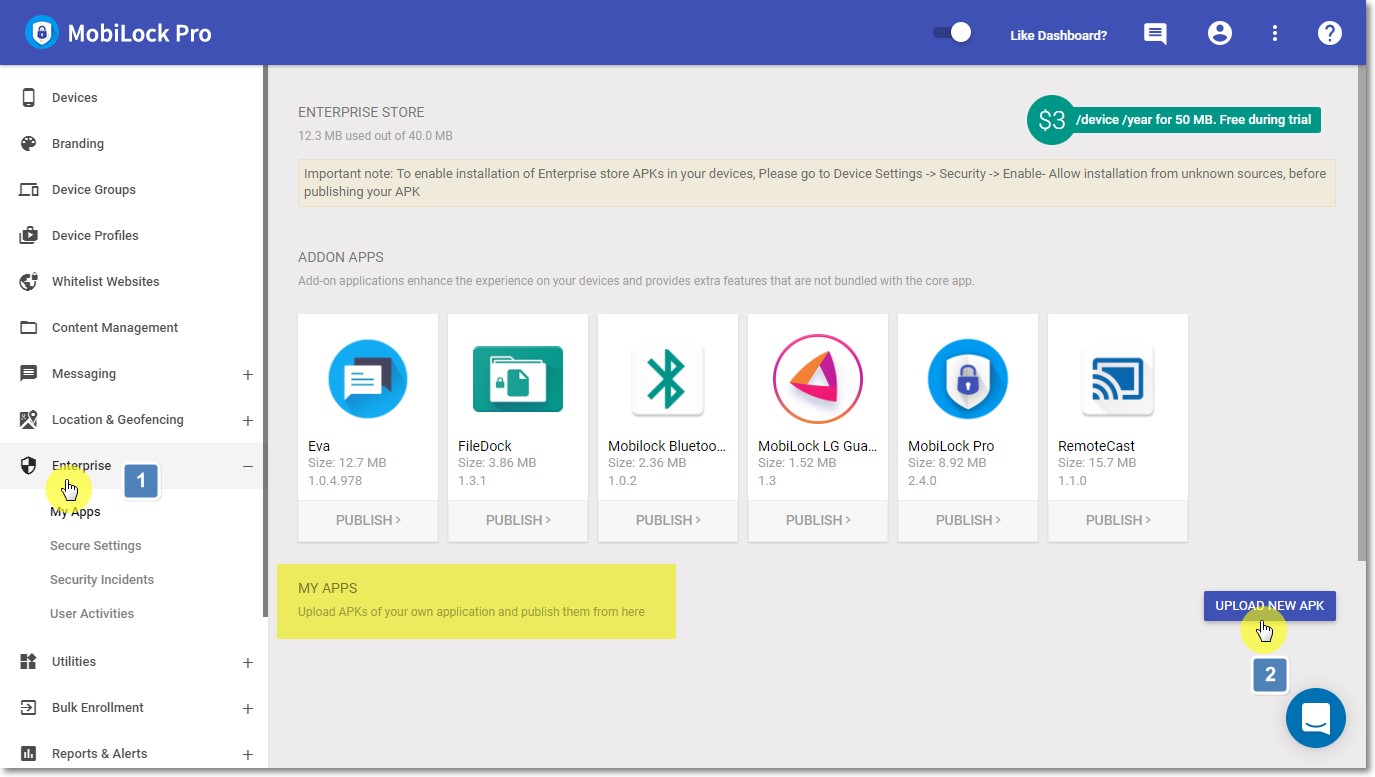Image resolution: width=1375 pixels, height=777 pixels.
Task: Click the Devices phone icon in sidebar
Action: pos(29,97)
